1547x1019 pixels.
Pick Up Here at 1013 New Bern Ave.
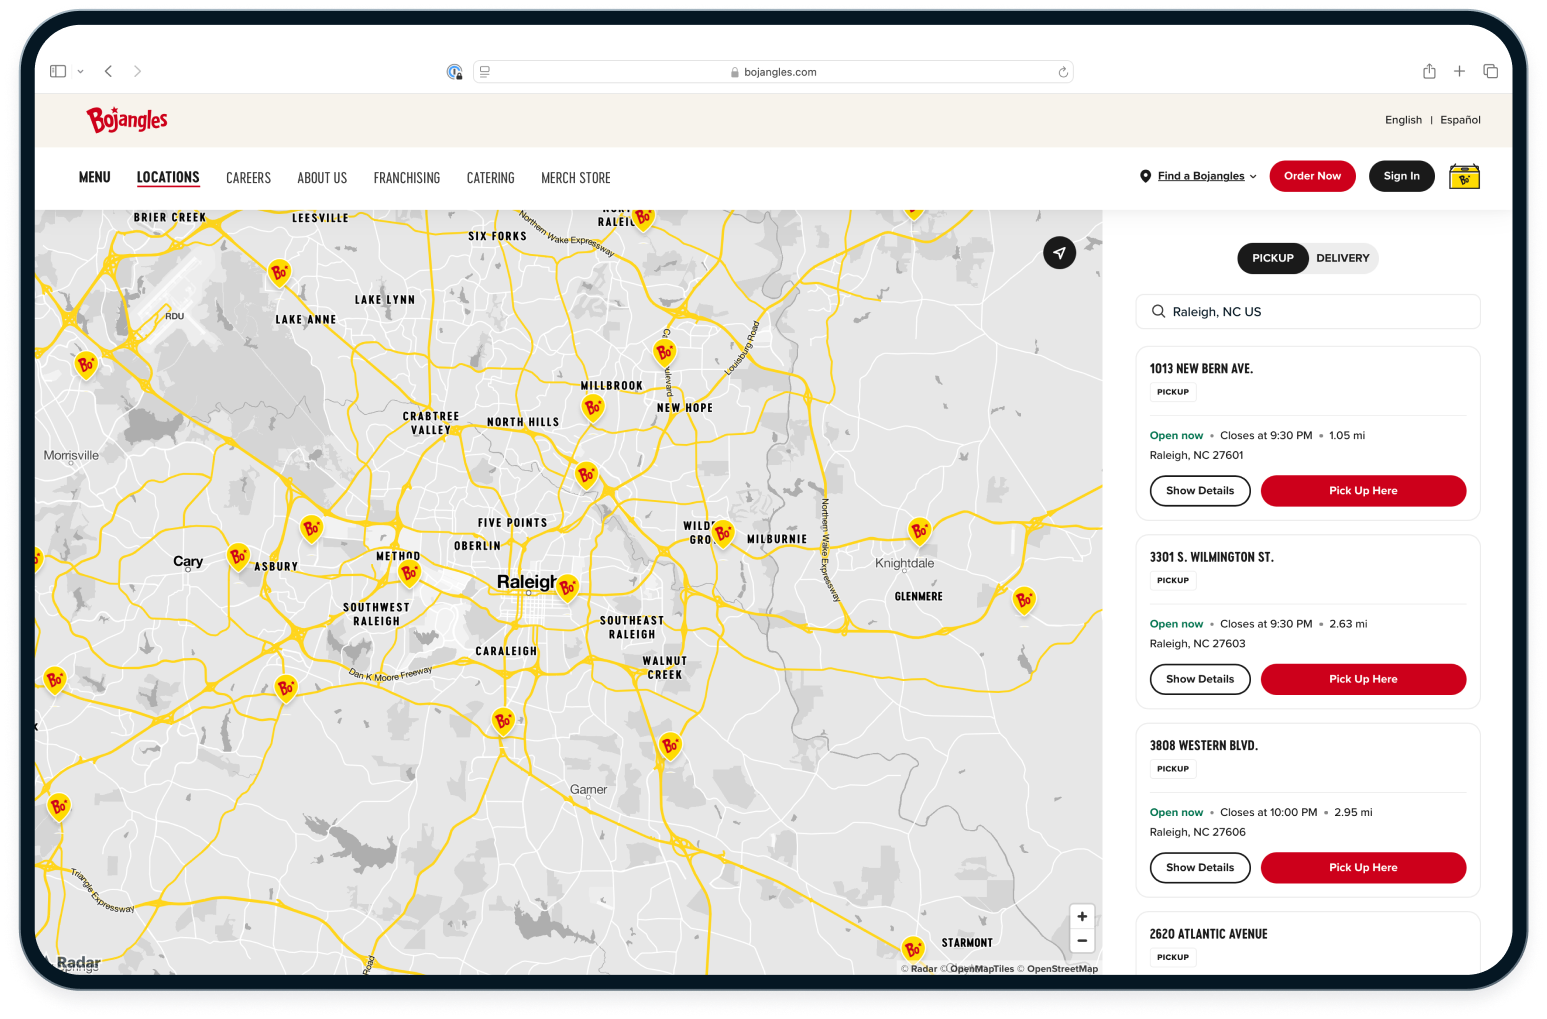click(x=1363, y=491)
